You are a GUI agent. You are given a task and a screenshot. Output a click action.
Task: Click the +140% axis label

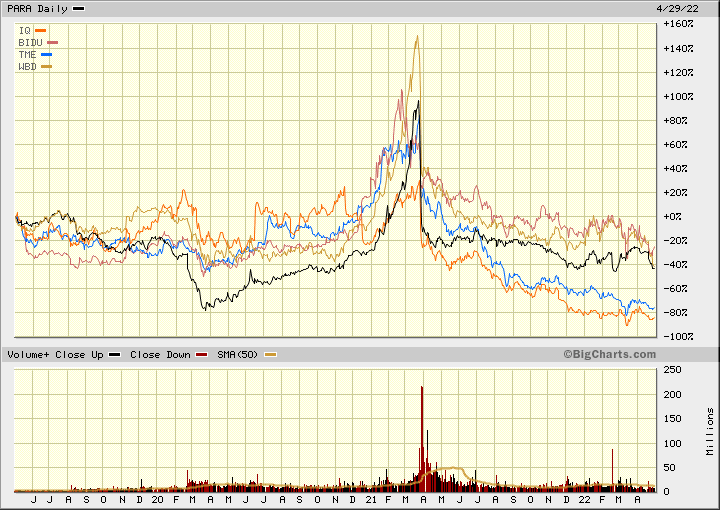678,48
